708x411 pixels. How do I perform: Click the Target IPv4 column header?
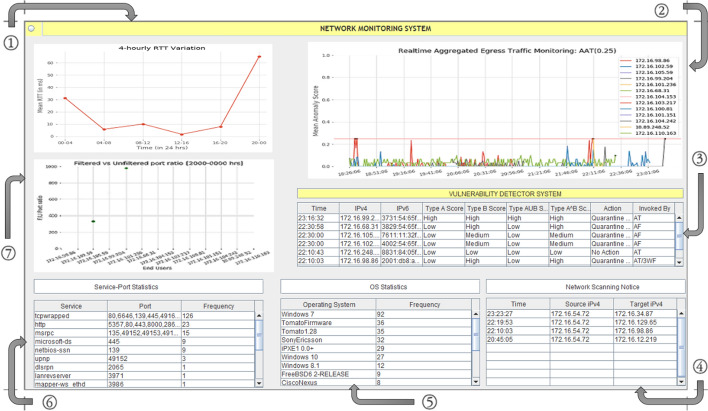[x=645, y=304]
